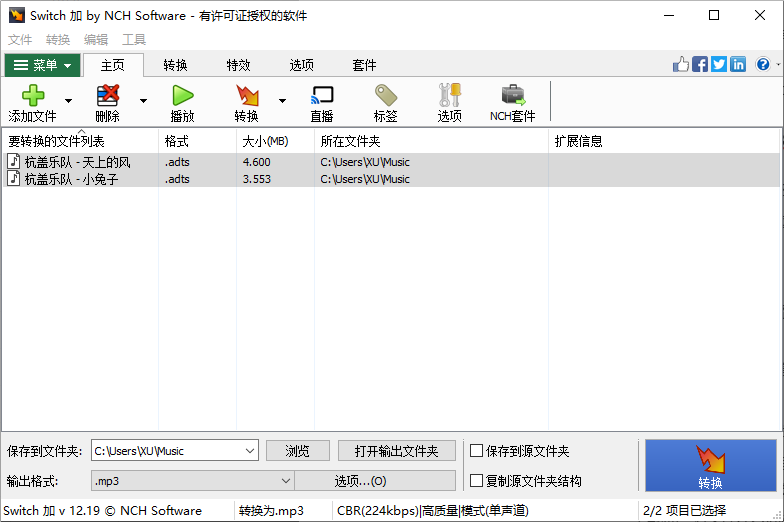The height and width of the screenshot is (522, 784).
Task: Share via the Twitter icon
Action: (x=719, y=64)
